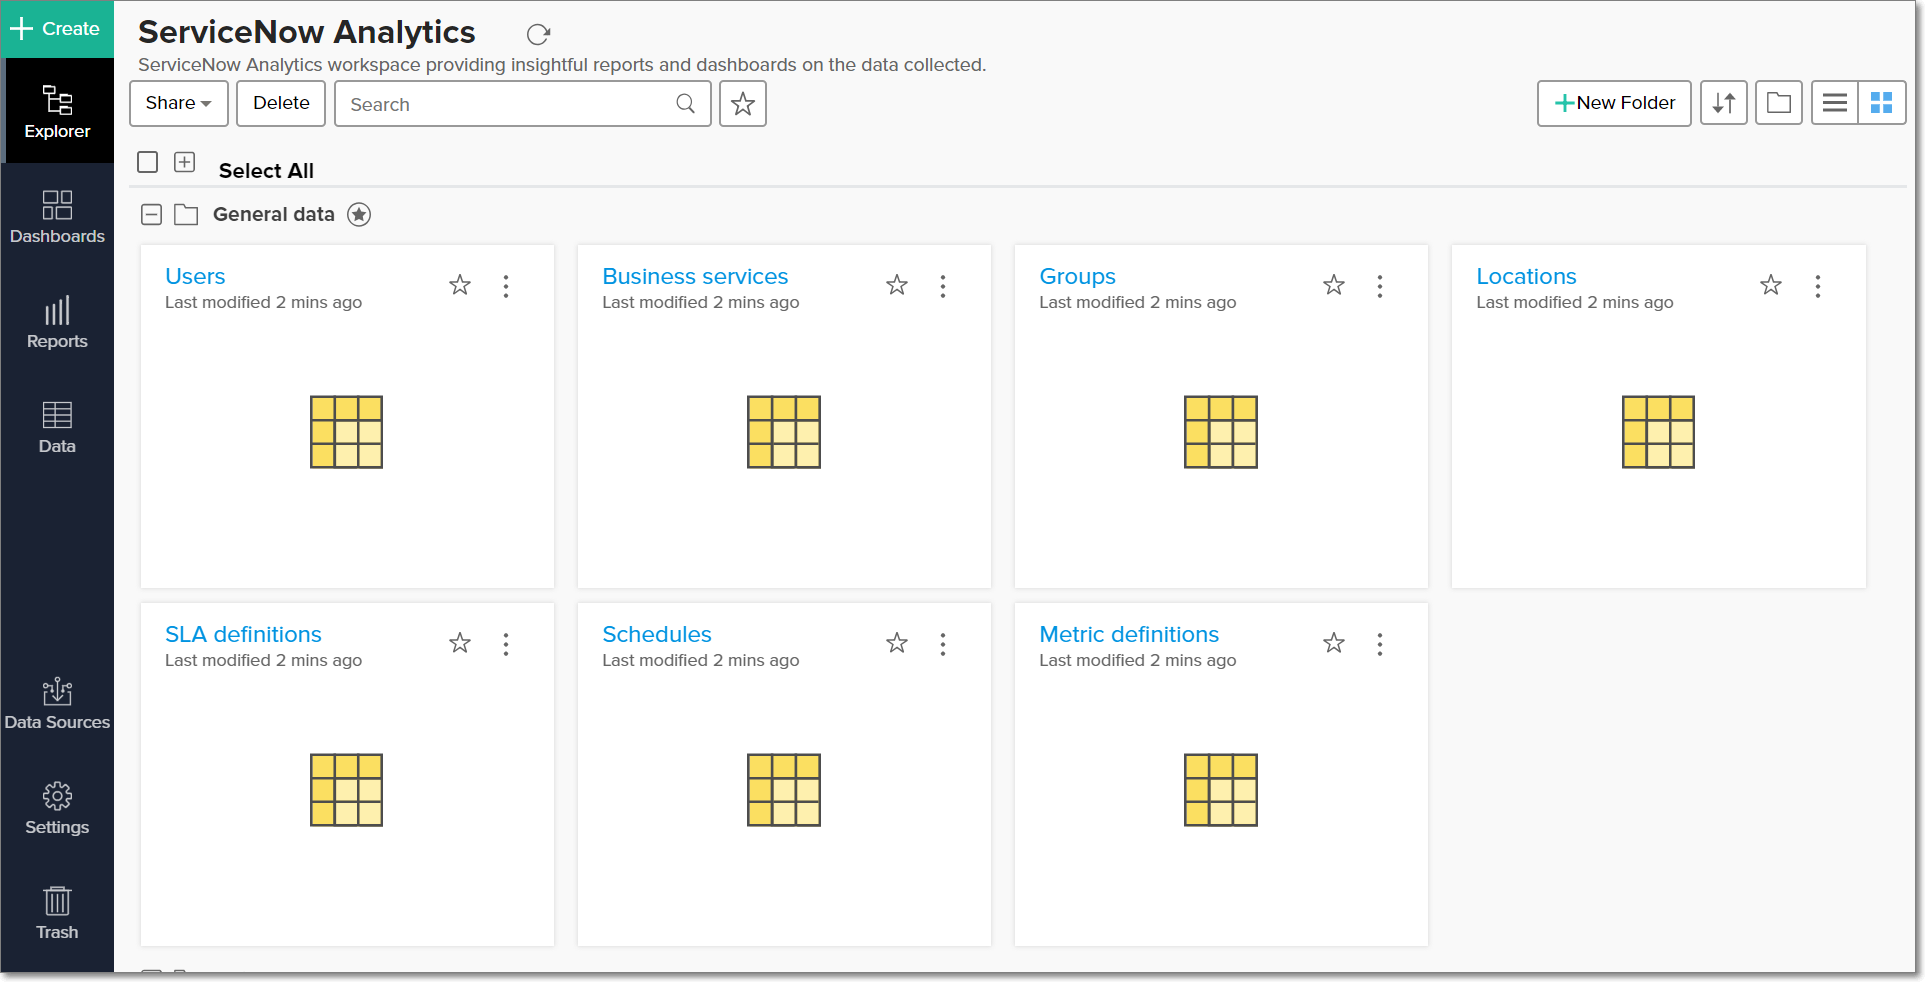
Task: Favorite the Business services table
Action: (x=897, y=285)
